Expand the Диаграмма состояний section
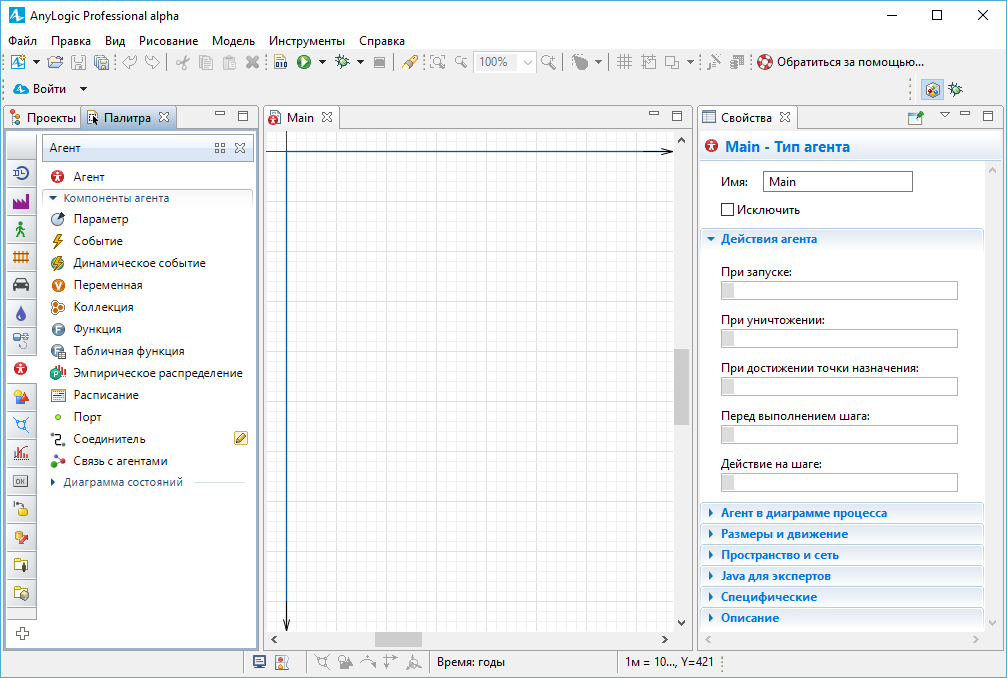 coord(53,482)
